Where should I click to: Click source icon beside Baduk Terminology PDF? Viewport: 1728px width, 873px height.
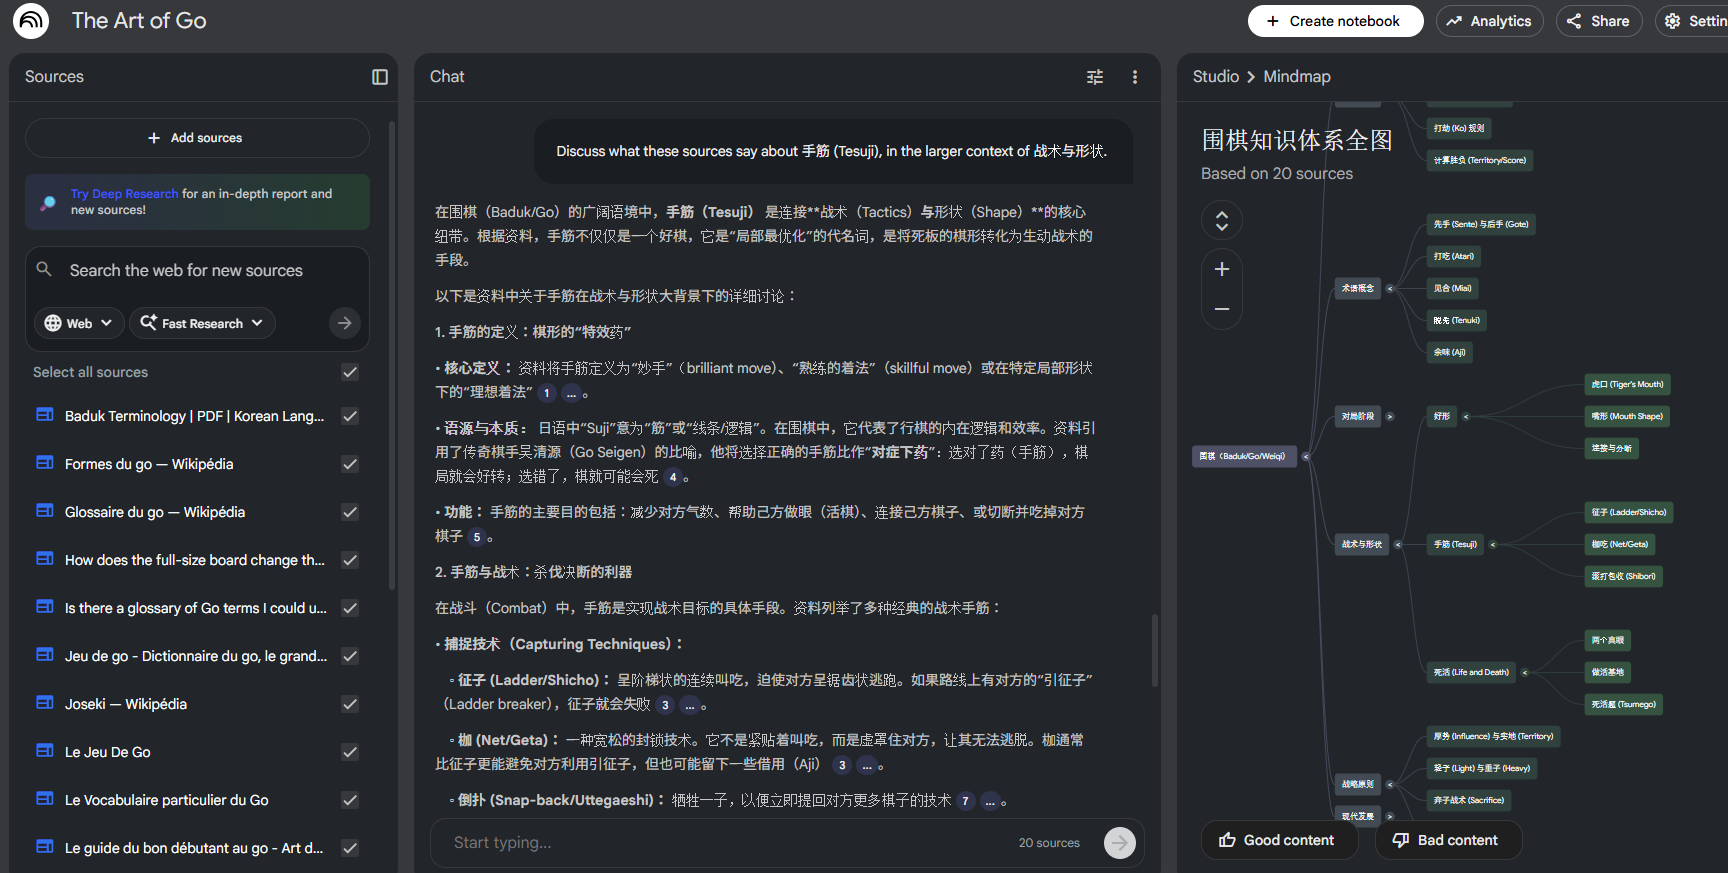[45, 415]
